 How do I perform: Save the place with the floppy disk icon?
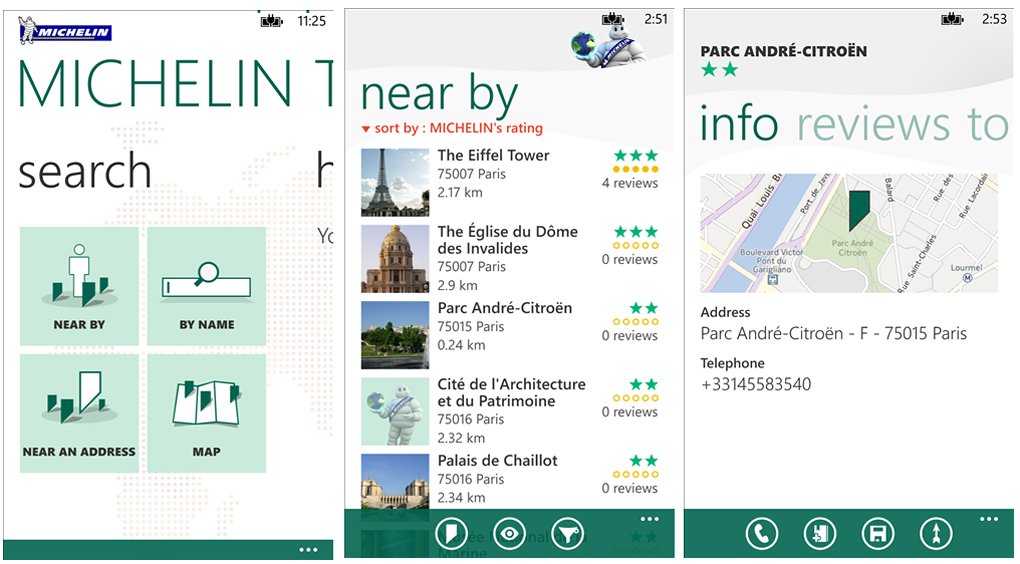[x=878, y=534]
